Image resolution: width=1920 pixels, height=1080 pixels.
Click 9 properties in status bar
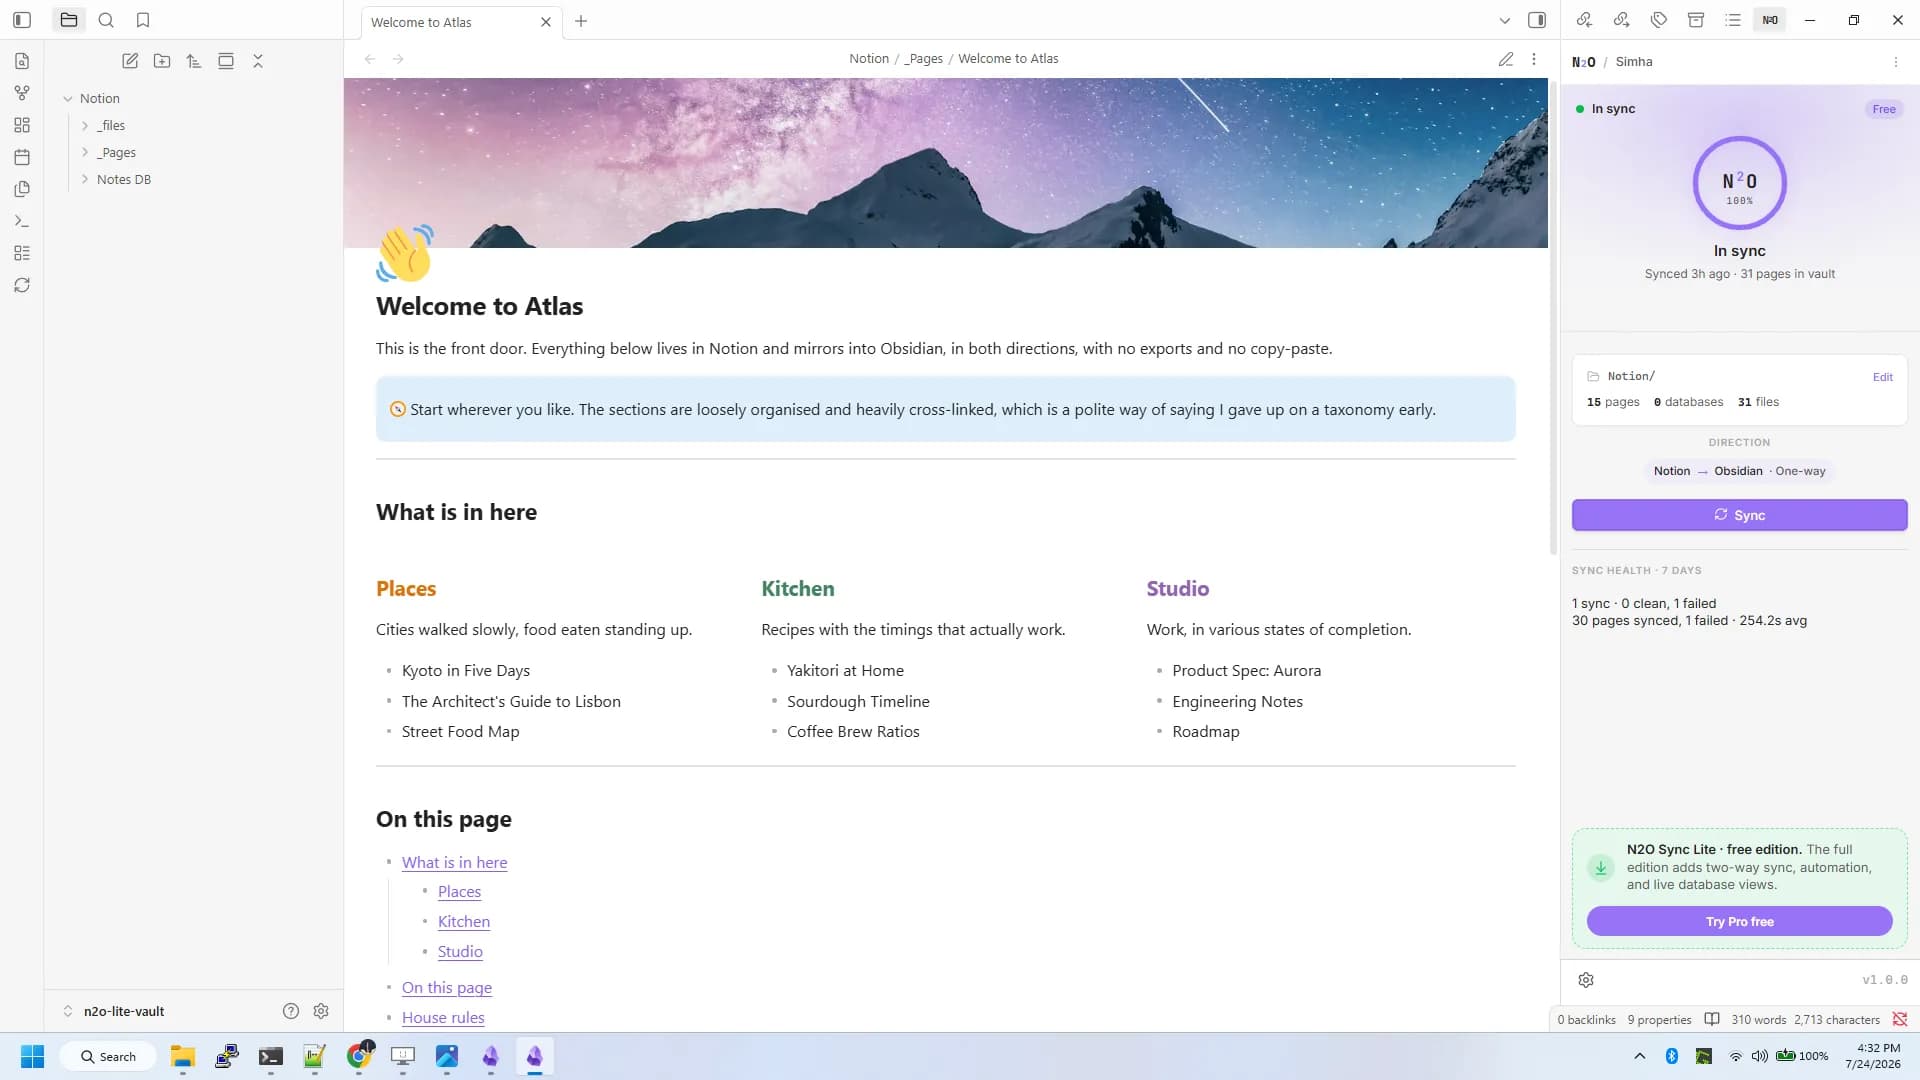[1659, 1019]
